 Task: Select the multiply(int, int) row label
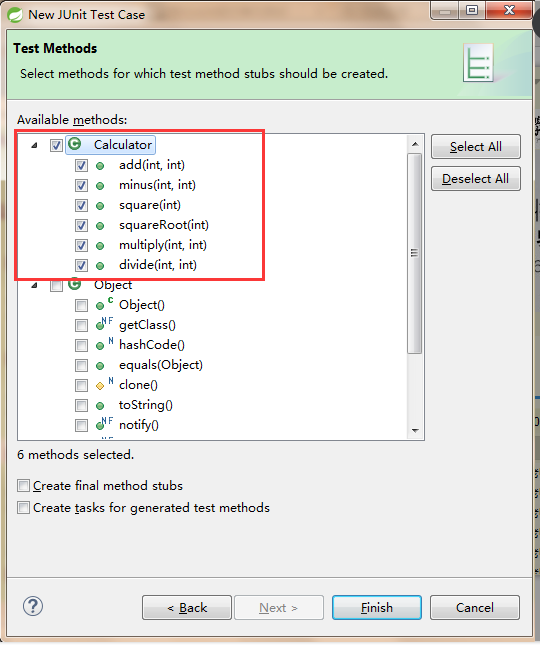163,245
